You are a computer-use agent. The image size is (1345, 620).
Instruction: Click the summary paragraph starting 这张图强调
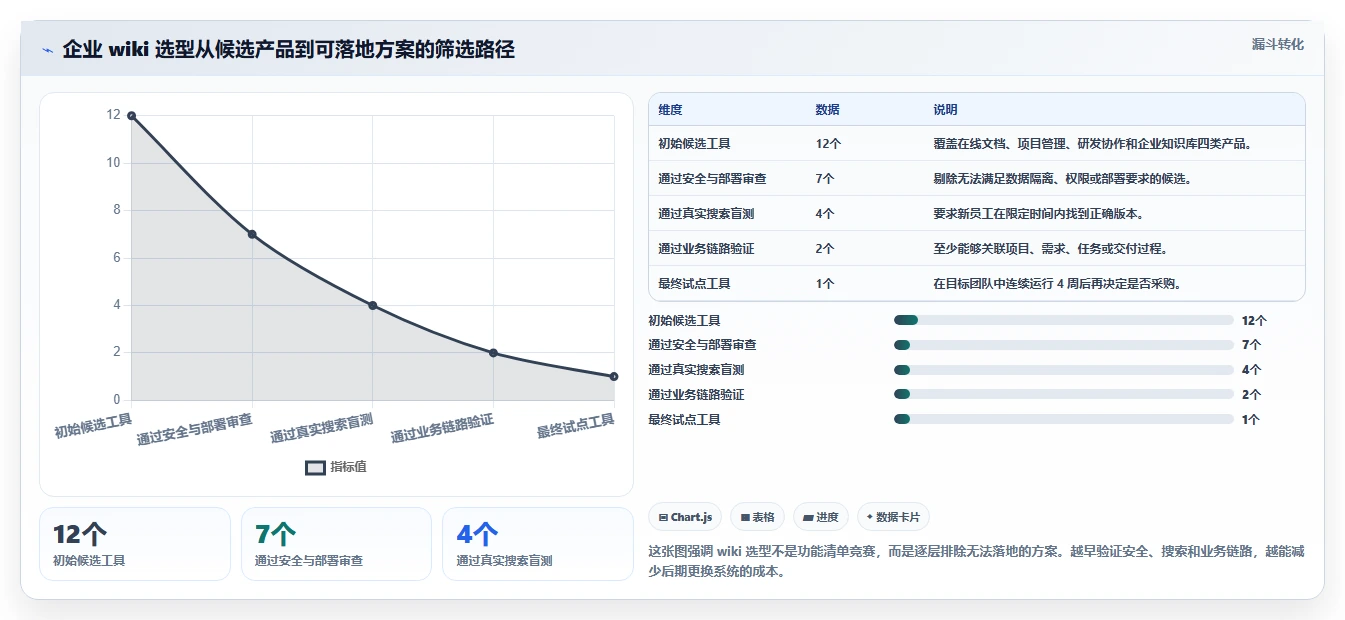click(x=977, y=561)
